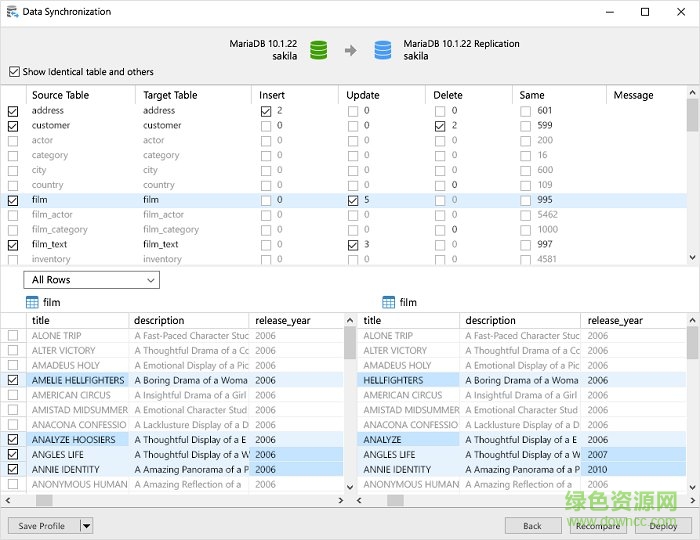Select the film_text row in table list
This screenshot has width=700, height=540.
coord(50,244)
